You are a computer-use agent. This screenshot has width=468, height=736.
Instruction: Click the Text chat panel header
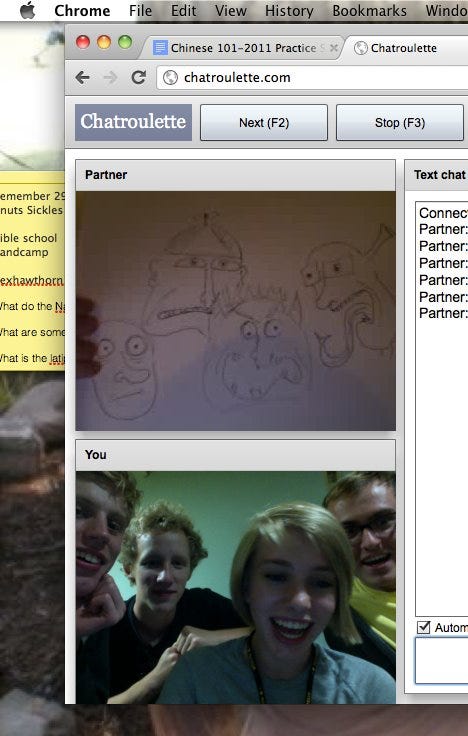437,175
